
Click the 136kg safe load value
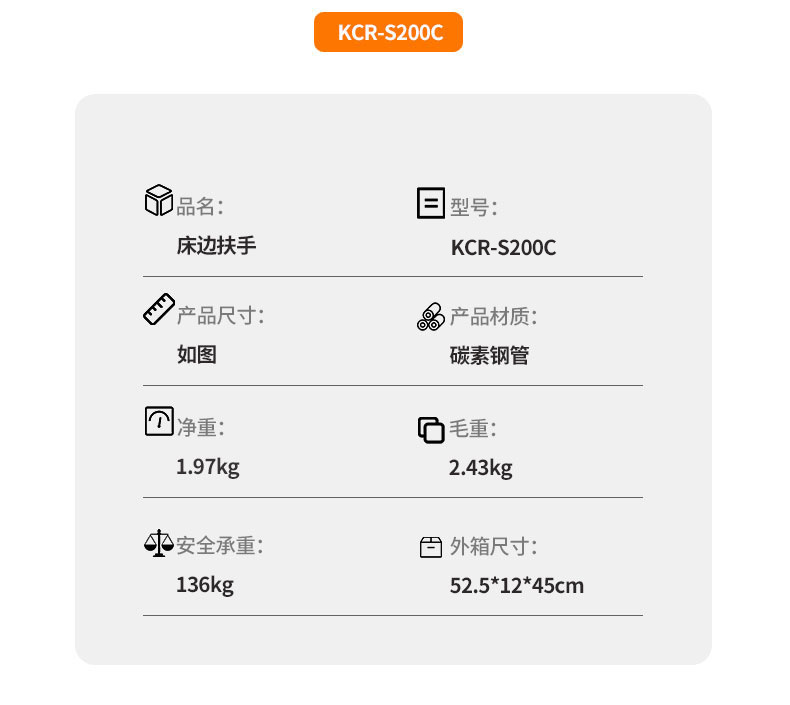[204, 584]
